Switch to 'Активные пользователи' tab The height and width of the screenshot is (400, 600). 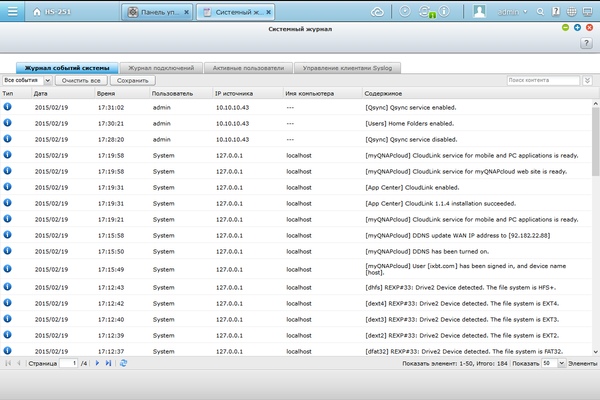249,68
